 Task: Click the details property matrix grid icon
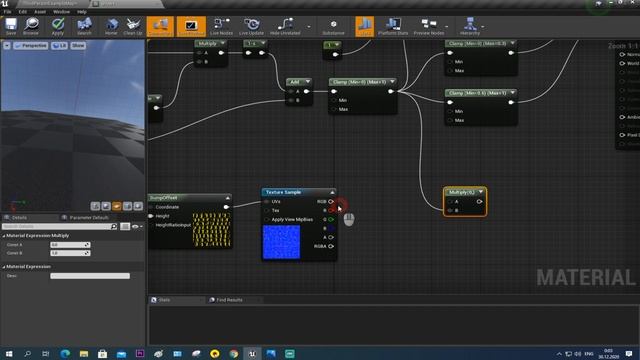(x=125, y=226)
